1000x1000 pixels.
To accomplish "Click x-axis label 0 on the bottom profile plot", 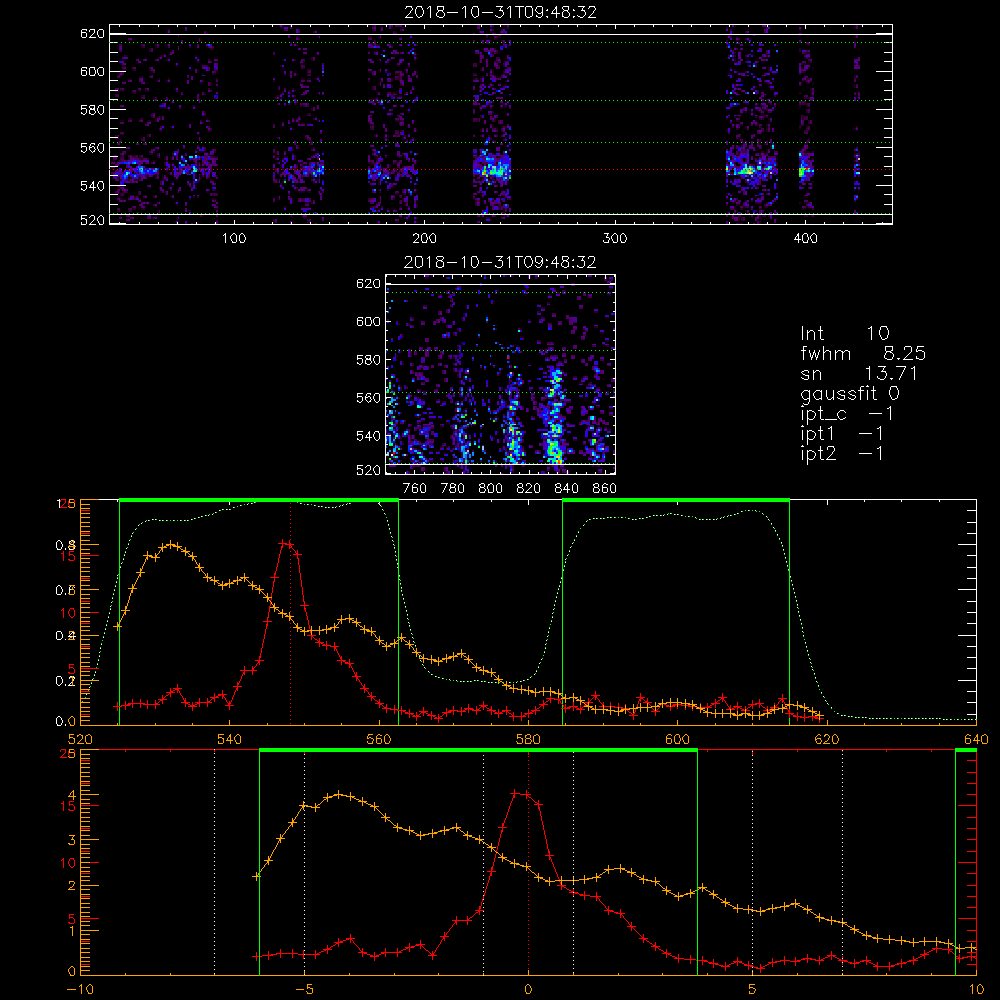I will 528,989.
